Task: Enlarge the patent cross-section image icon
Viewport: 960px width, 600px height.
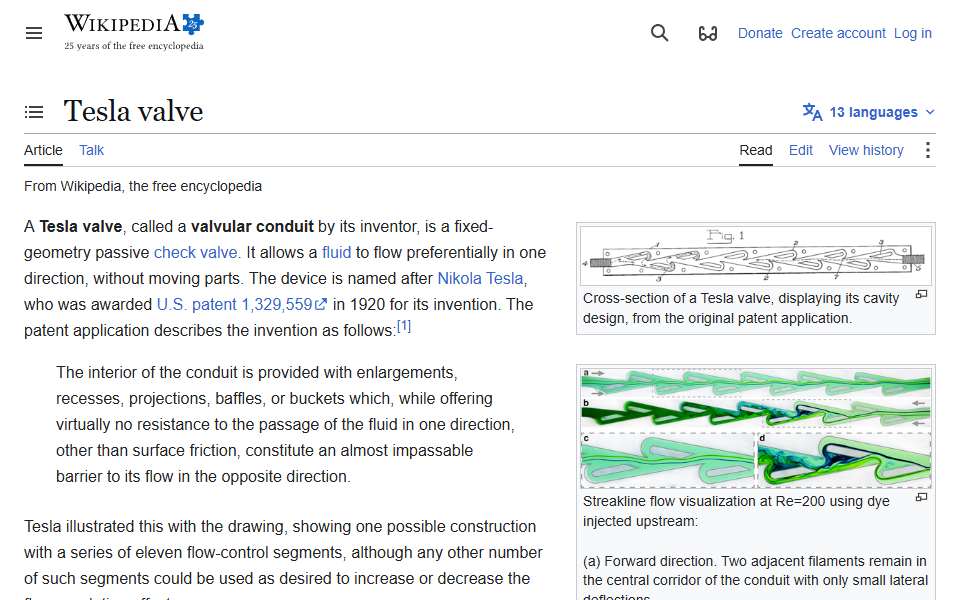Action: pos(921,294)
